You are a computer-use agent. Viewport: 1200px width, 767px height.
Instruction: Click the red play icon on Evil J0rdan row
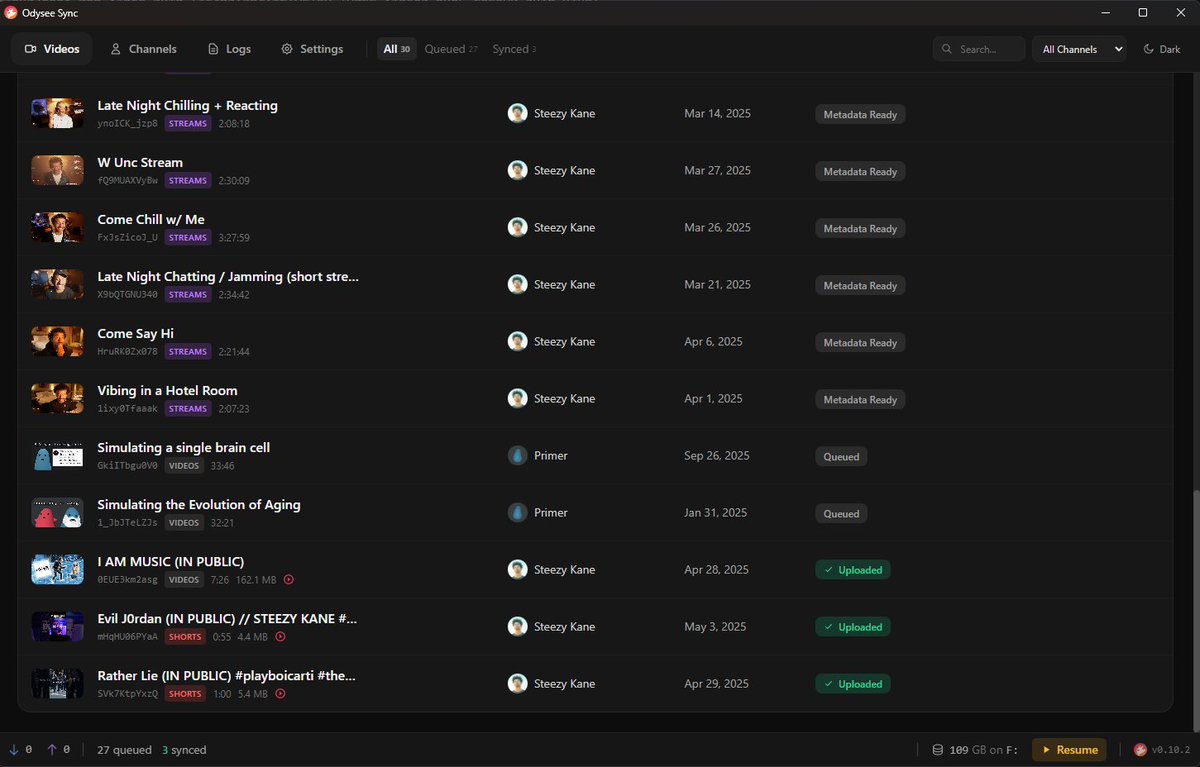pos(280,637)
